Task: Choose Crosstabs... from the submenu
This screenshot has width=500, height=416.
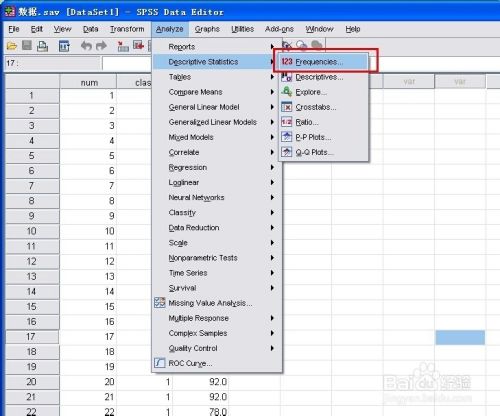Action: point(324,107)
